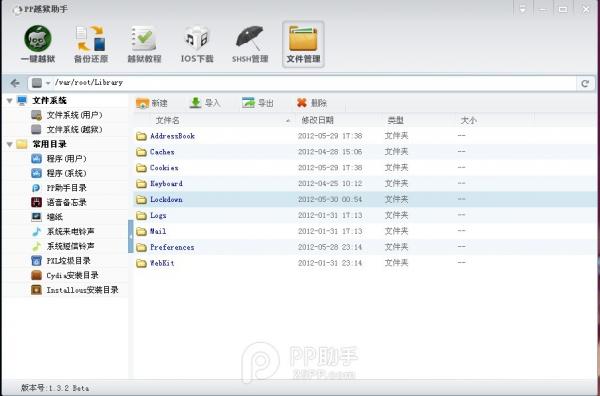Open the 越狱教程 jailbreak tutorial

tap(144, 44)
